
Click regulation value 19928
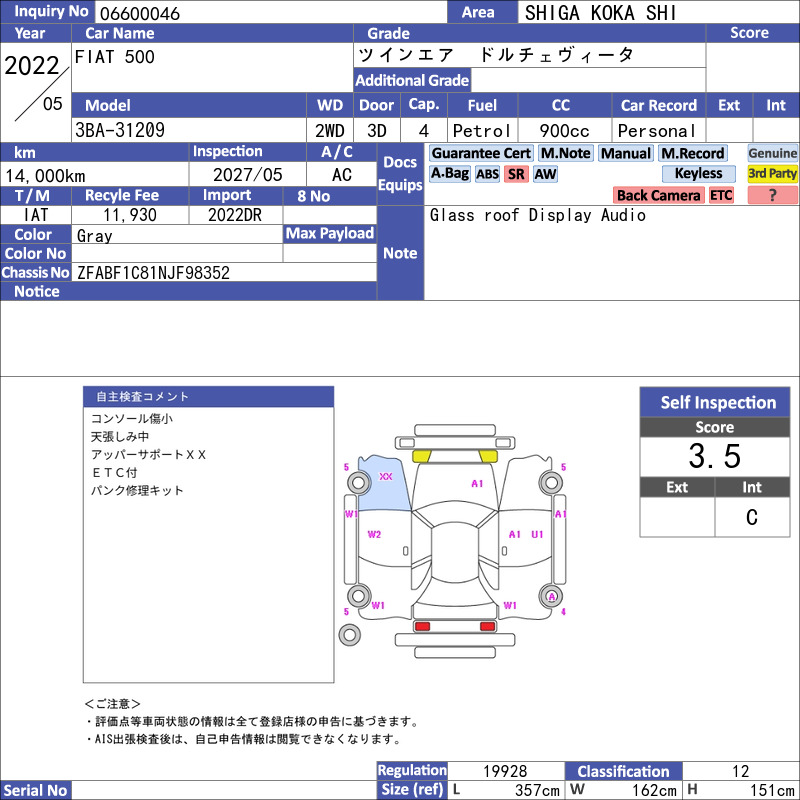pyautogui.click(x=505, y=771)
